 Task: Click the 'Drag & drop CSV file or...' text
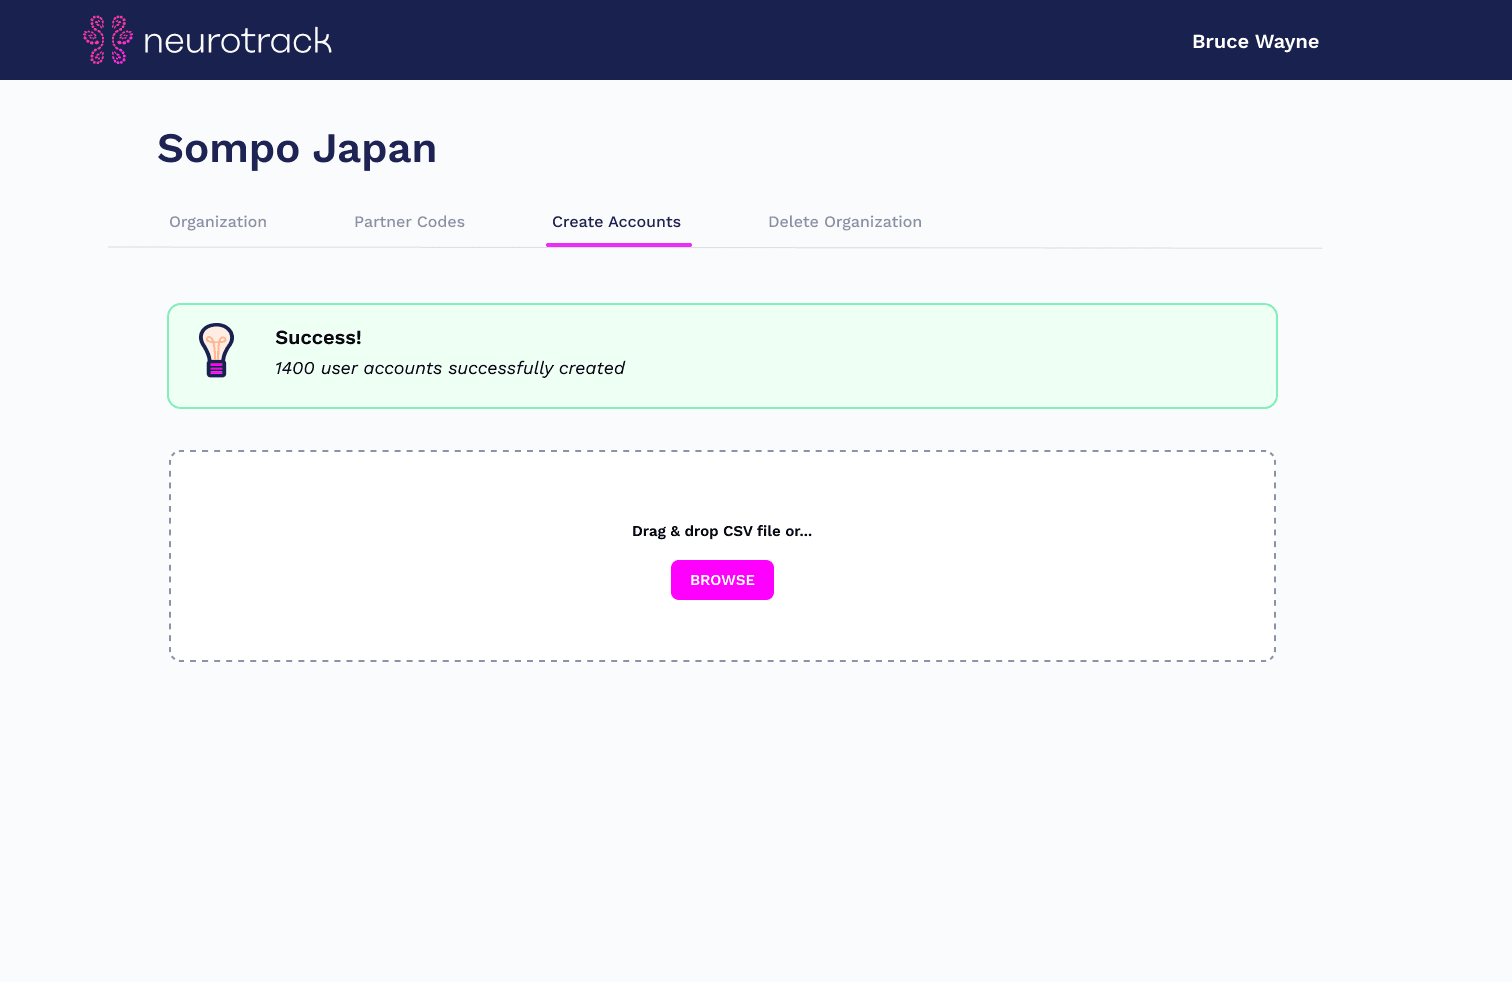(x=722, y=531)
